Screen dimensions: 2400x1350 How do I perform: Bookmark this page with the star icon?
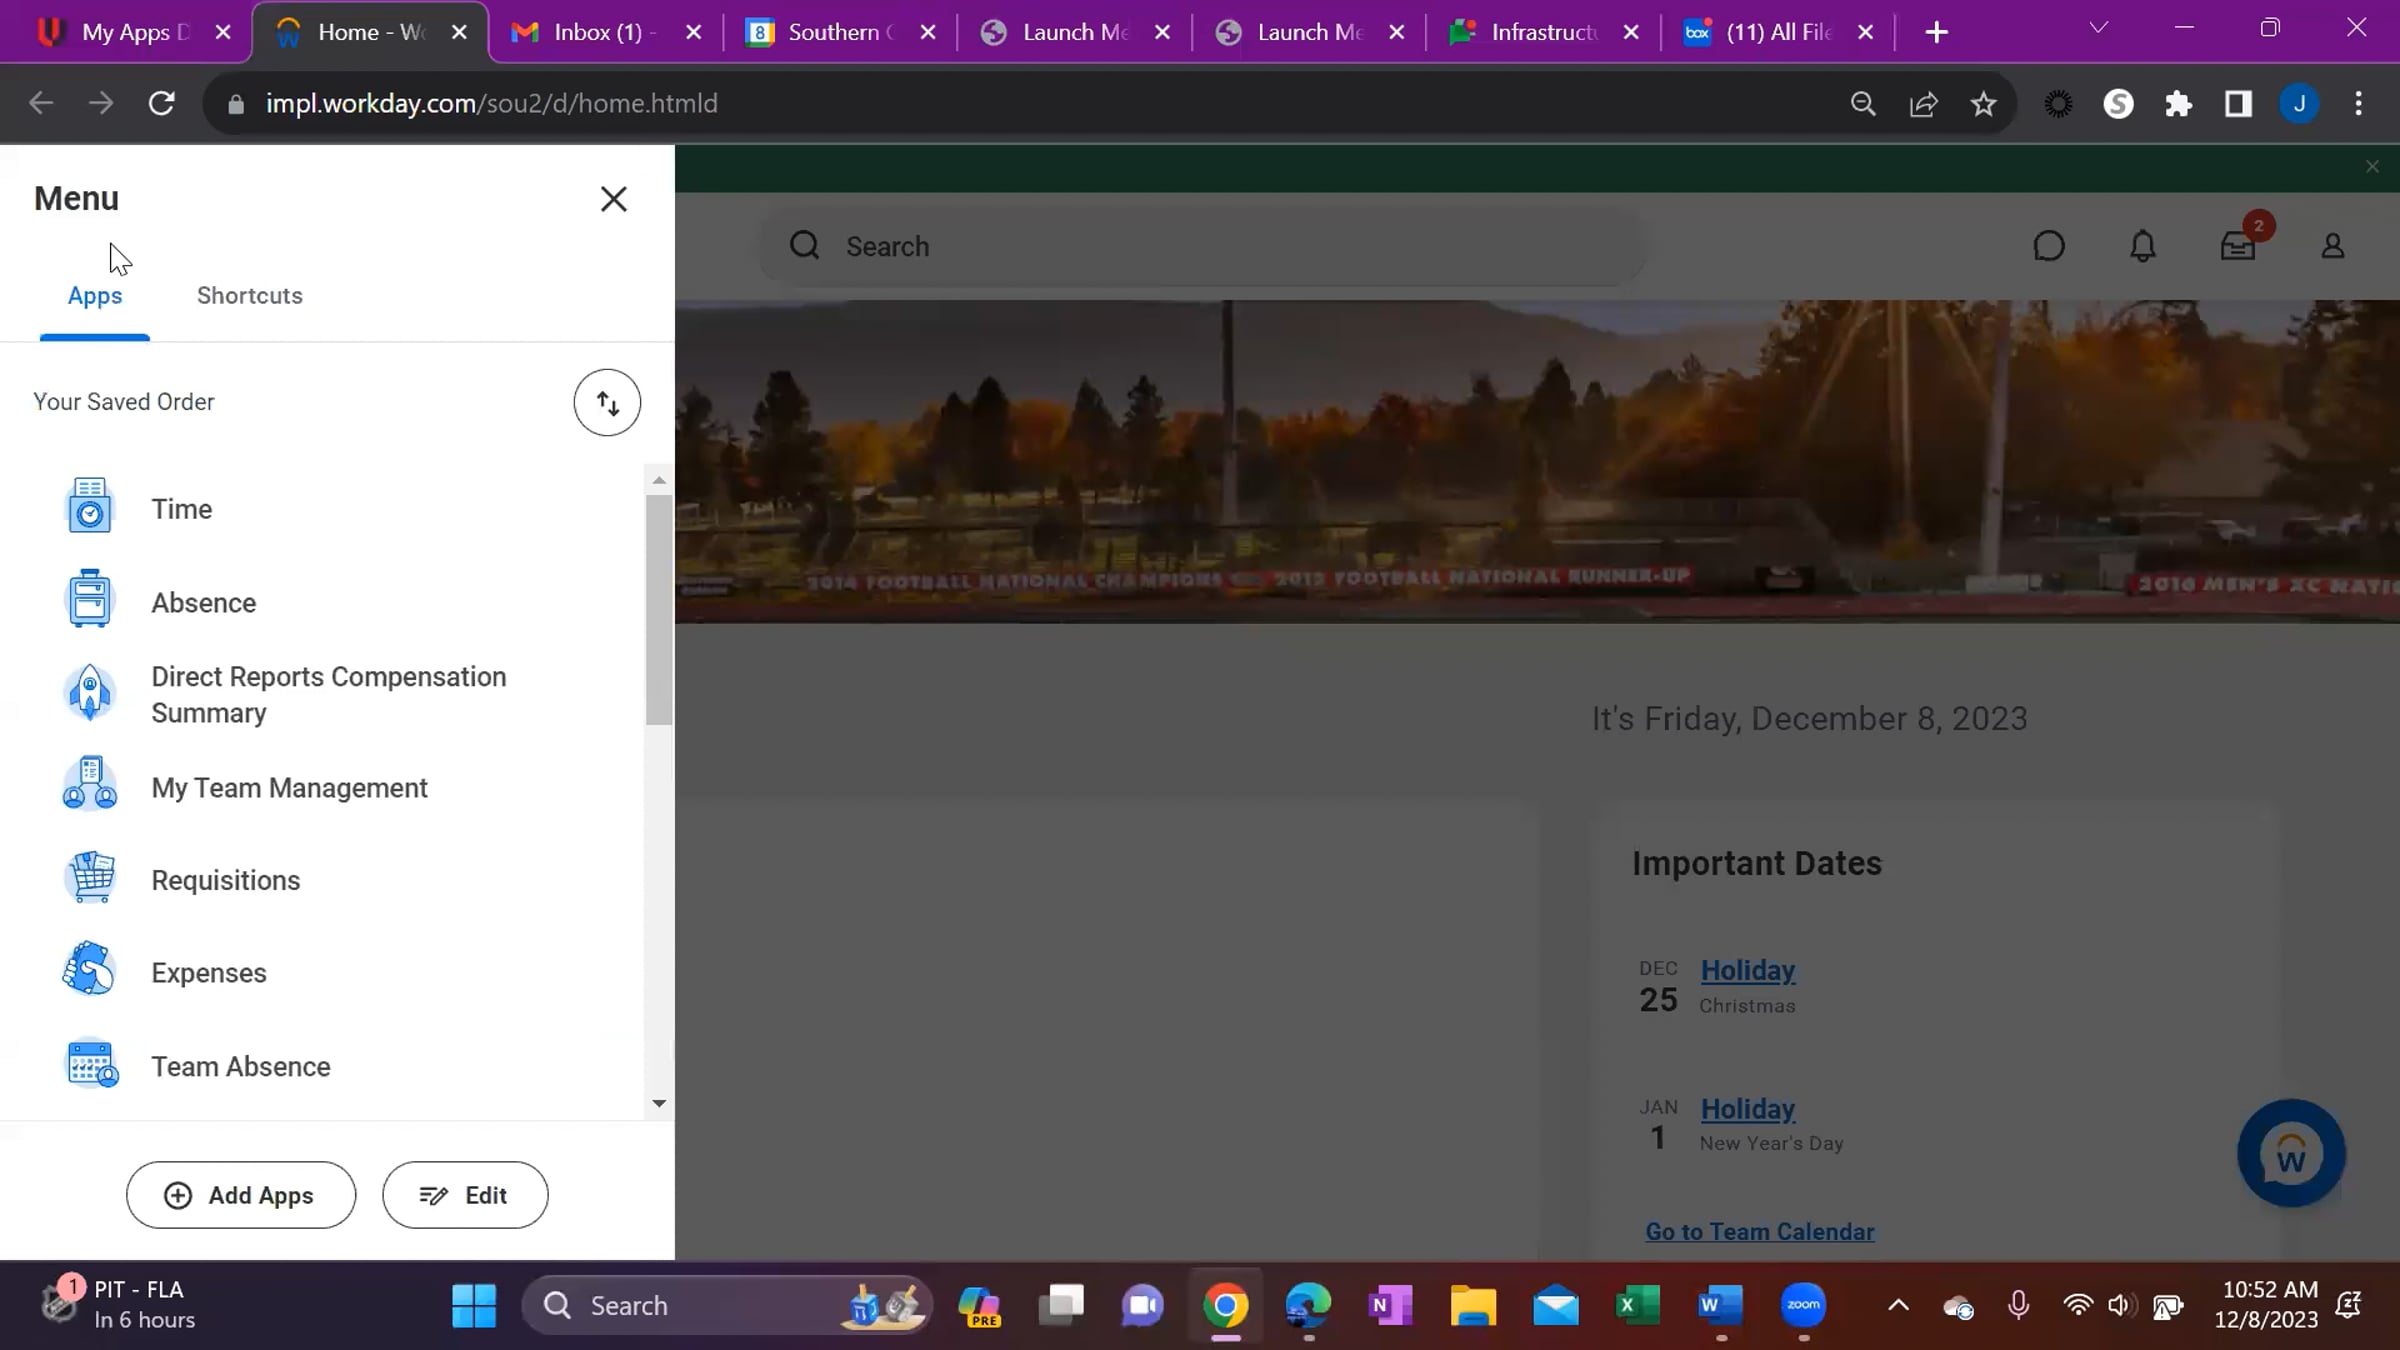point(1984,103)
